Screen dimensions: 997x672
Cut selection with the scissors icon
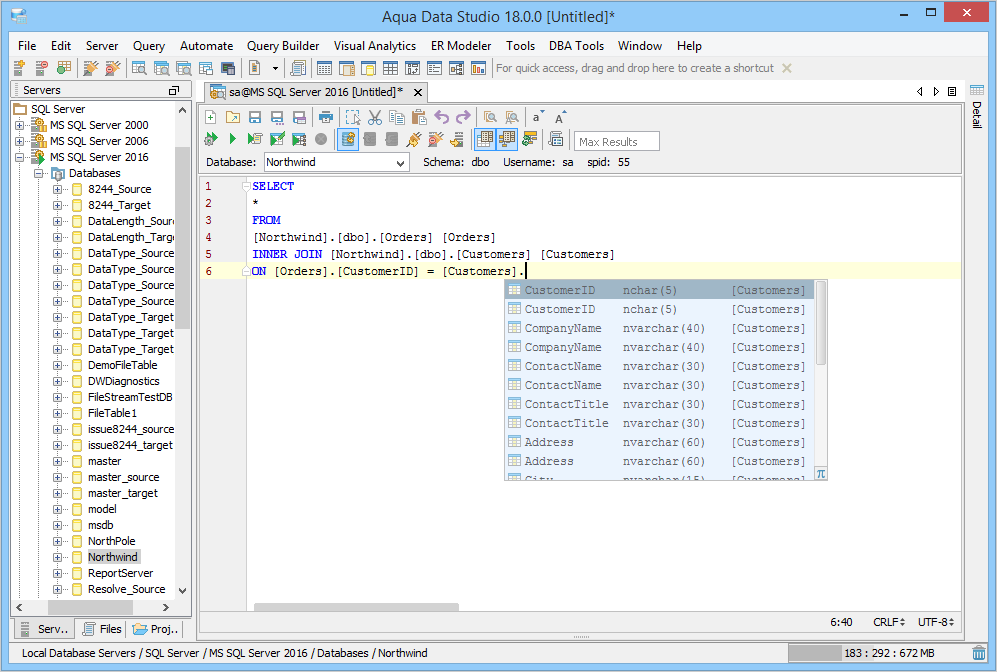[375, 117]
